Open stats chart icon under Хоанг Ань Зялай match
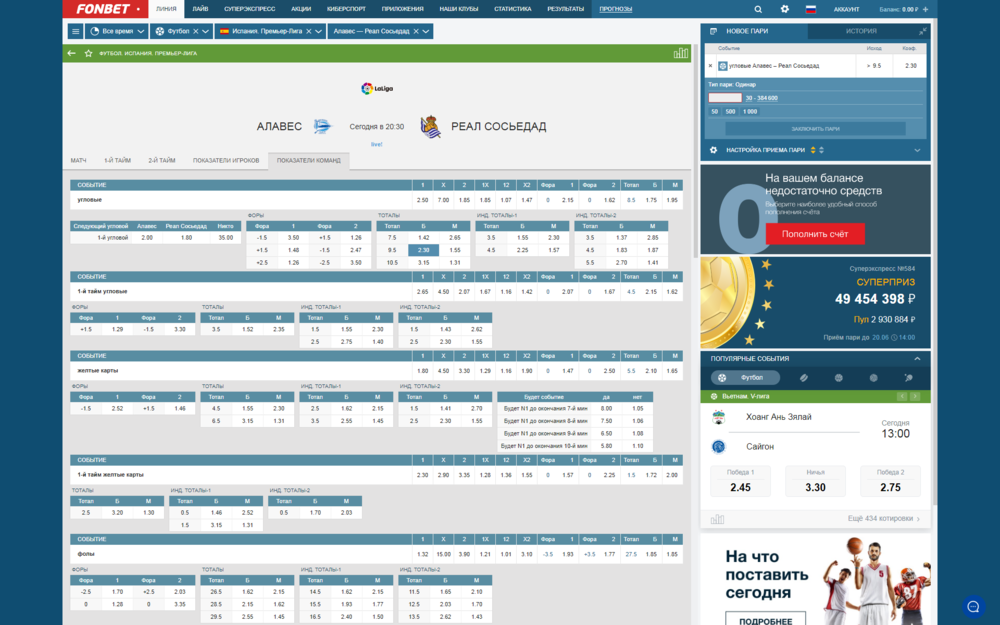 coord(717,519)
